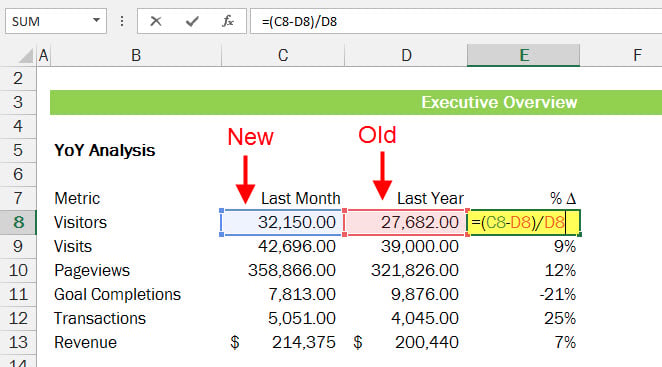Click the Visitors Last Month cell 32,150.00
Viewport: 662px width, 367px height.
tap(283, 222)
